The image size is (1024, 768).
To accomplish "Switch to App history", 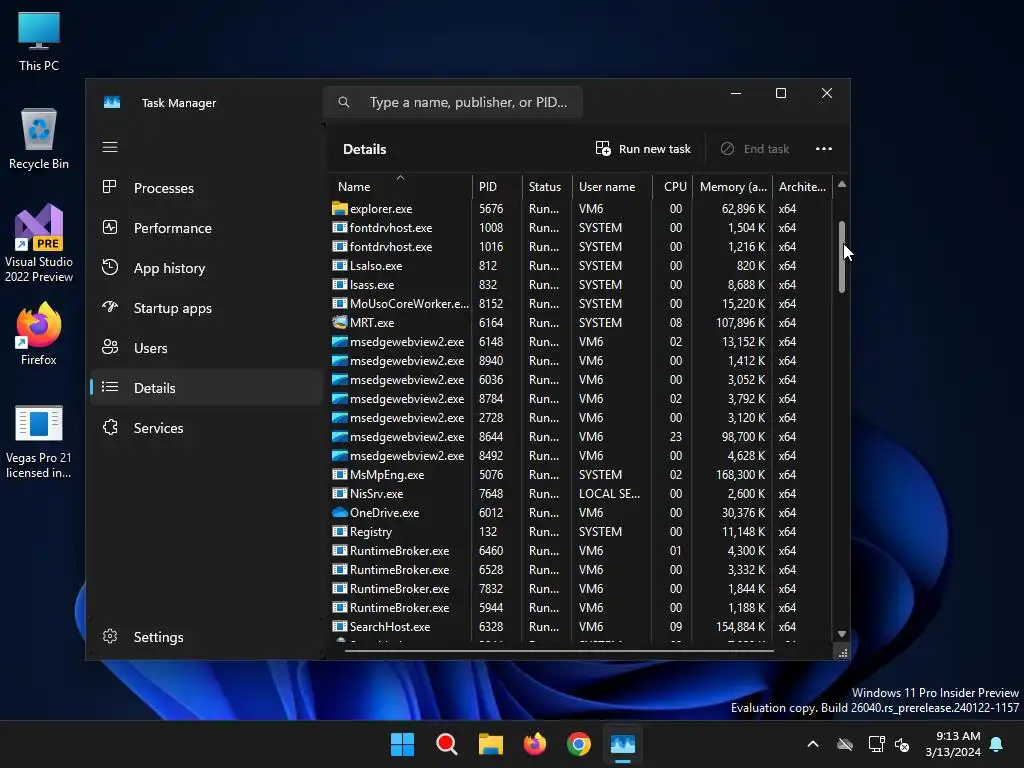I will point(206,268).
